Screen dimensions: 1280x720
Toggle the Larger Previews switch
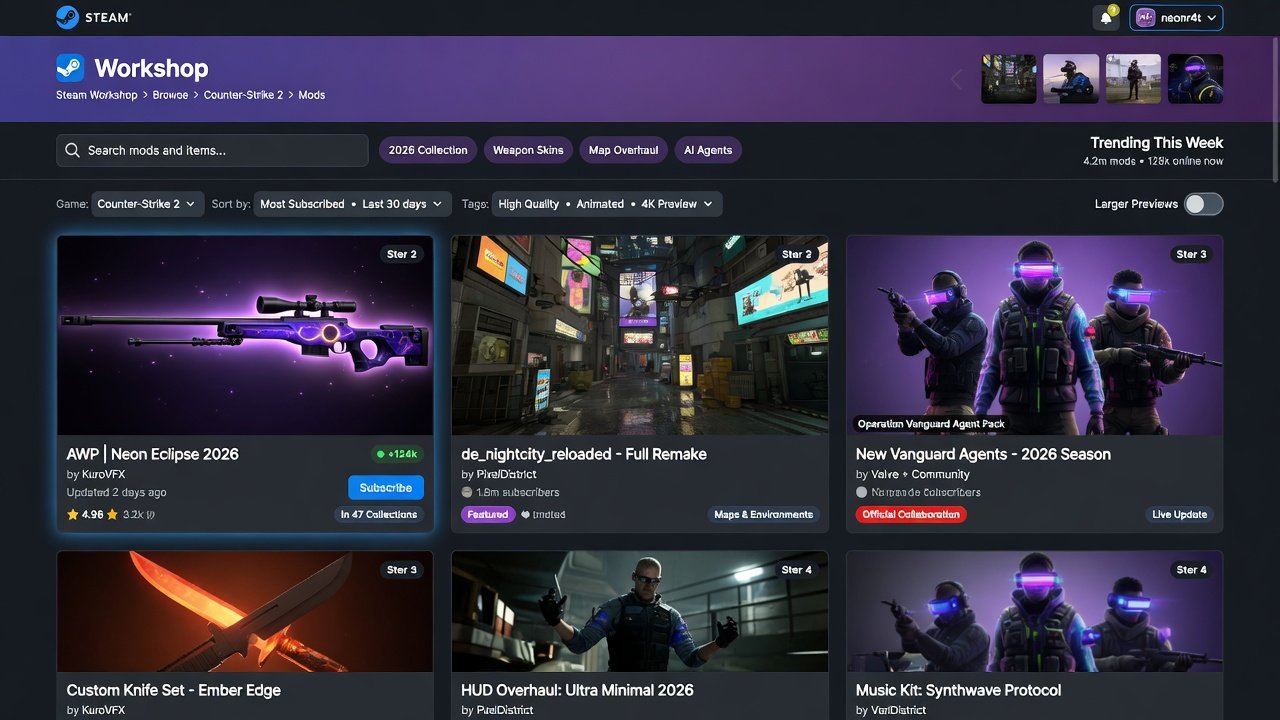1204,203
